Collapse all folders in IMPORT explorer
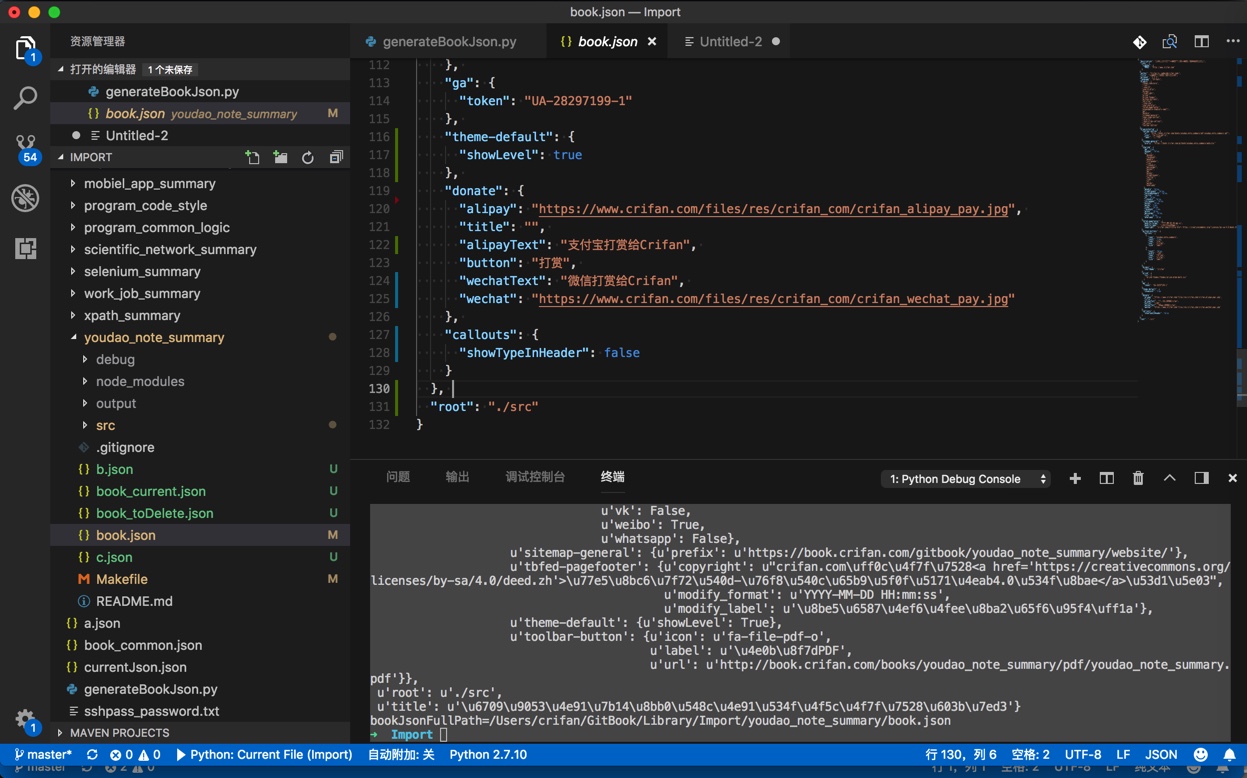 tap(336, 158)
